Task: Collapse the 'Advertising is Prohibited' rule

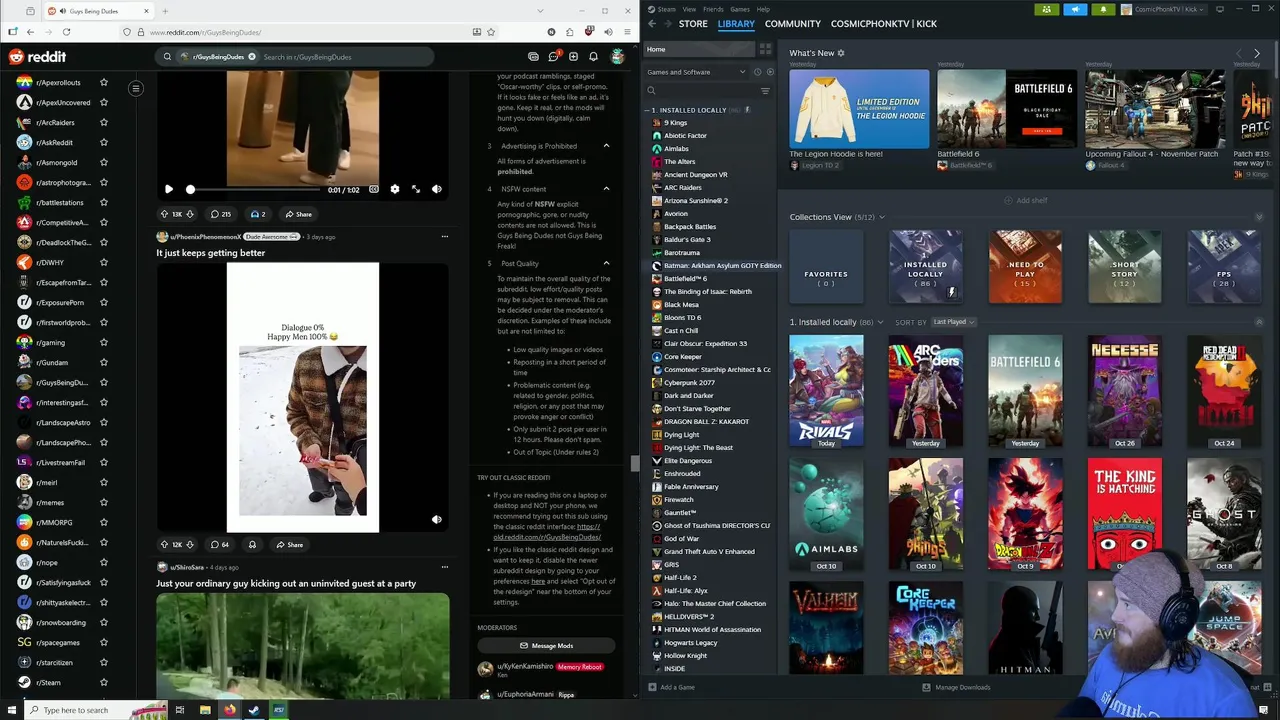Action: (x=606, y=146)
